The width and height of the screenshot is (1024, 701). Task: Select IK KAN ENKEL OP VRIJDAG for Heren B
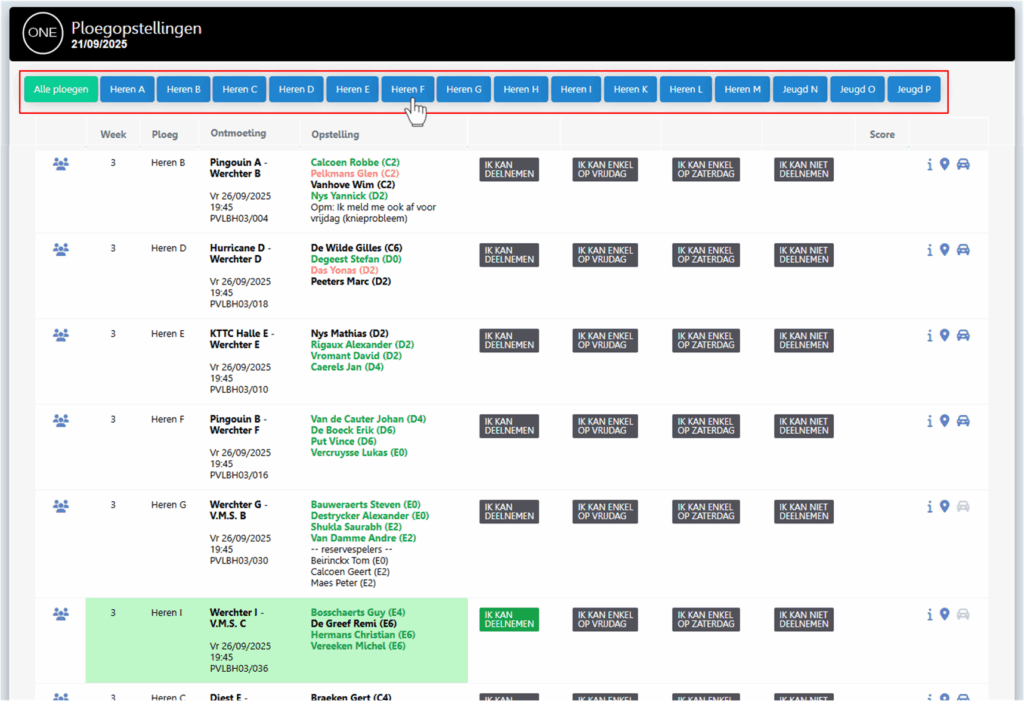tap(605, 170)
